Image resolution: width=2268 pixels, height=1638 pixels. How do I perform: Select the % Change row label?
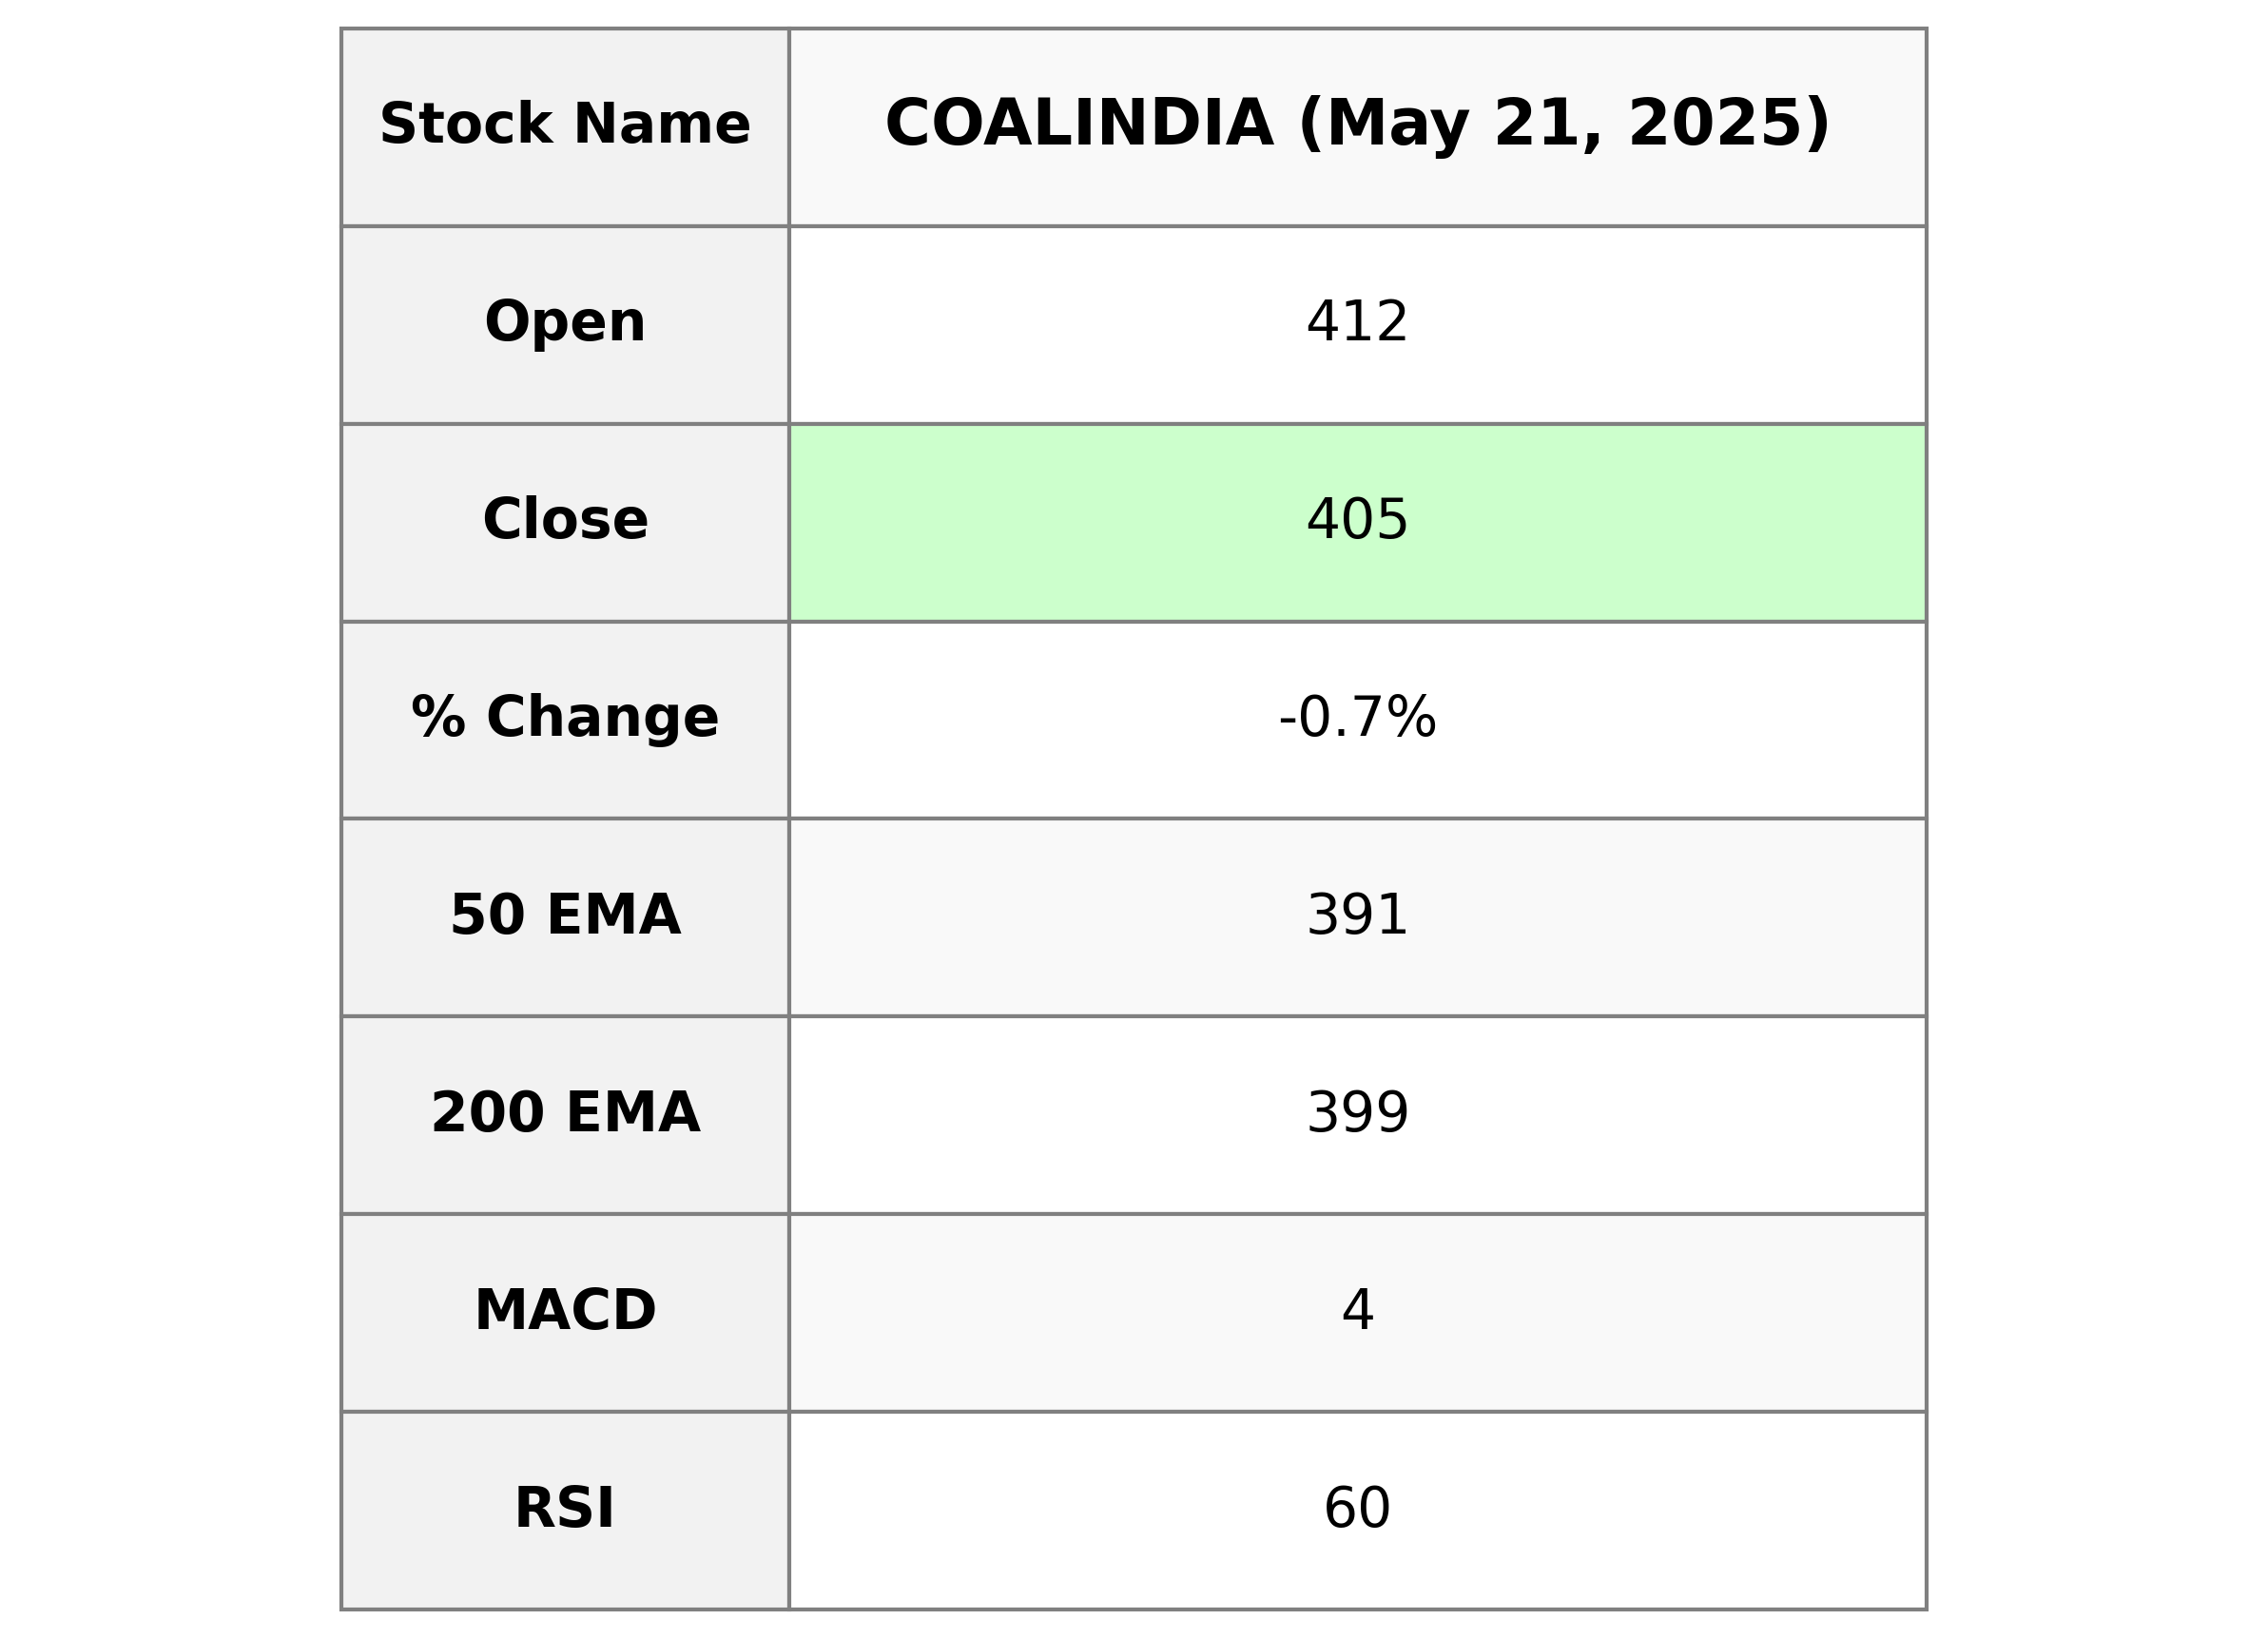(564, 718)
